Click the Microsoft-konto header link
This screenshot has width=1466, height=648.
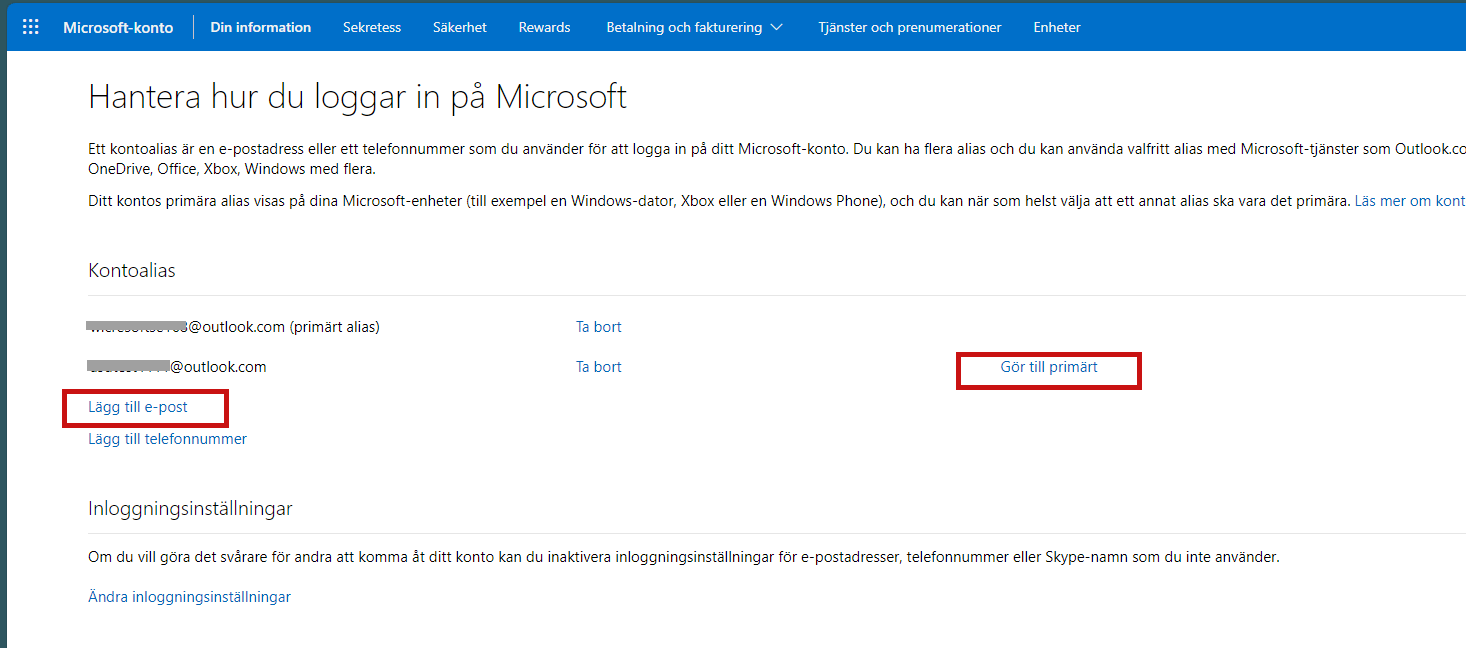pos(118,27)
